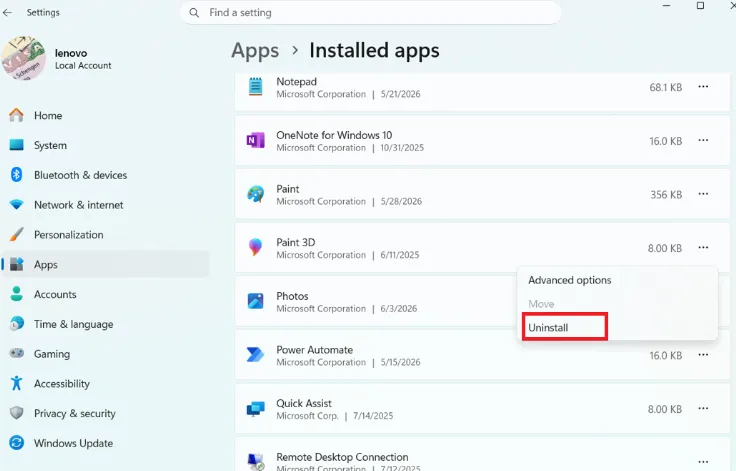Image resolution: width=736 pixels, height=471 pixels.
Task: Click the lenovo account profile picture
Action: pyautogui.click(x=24, y=58)
